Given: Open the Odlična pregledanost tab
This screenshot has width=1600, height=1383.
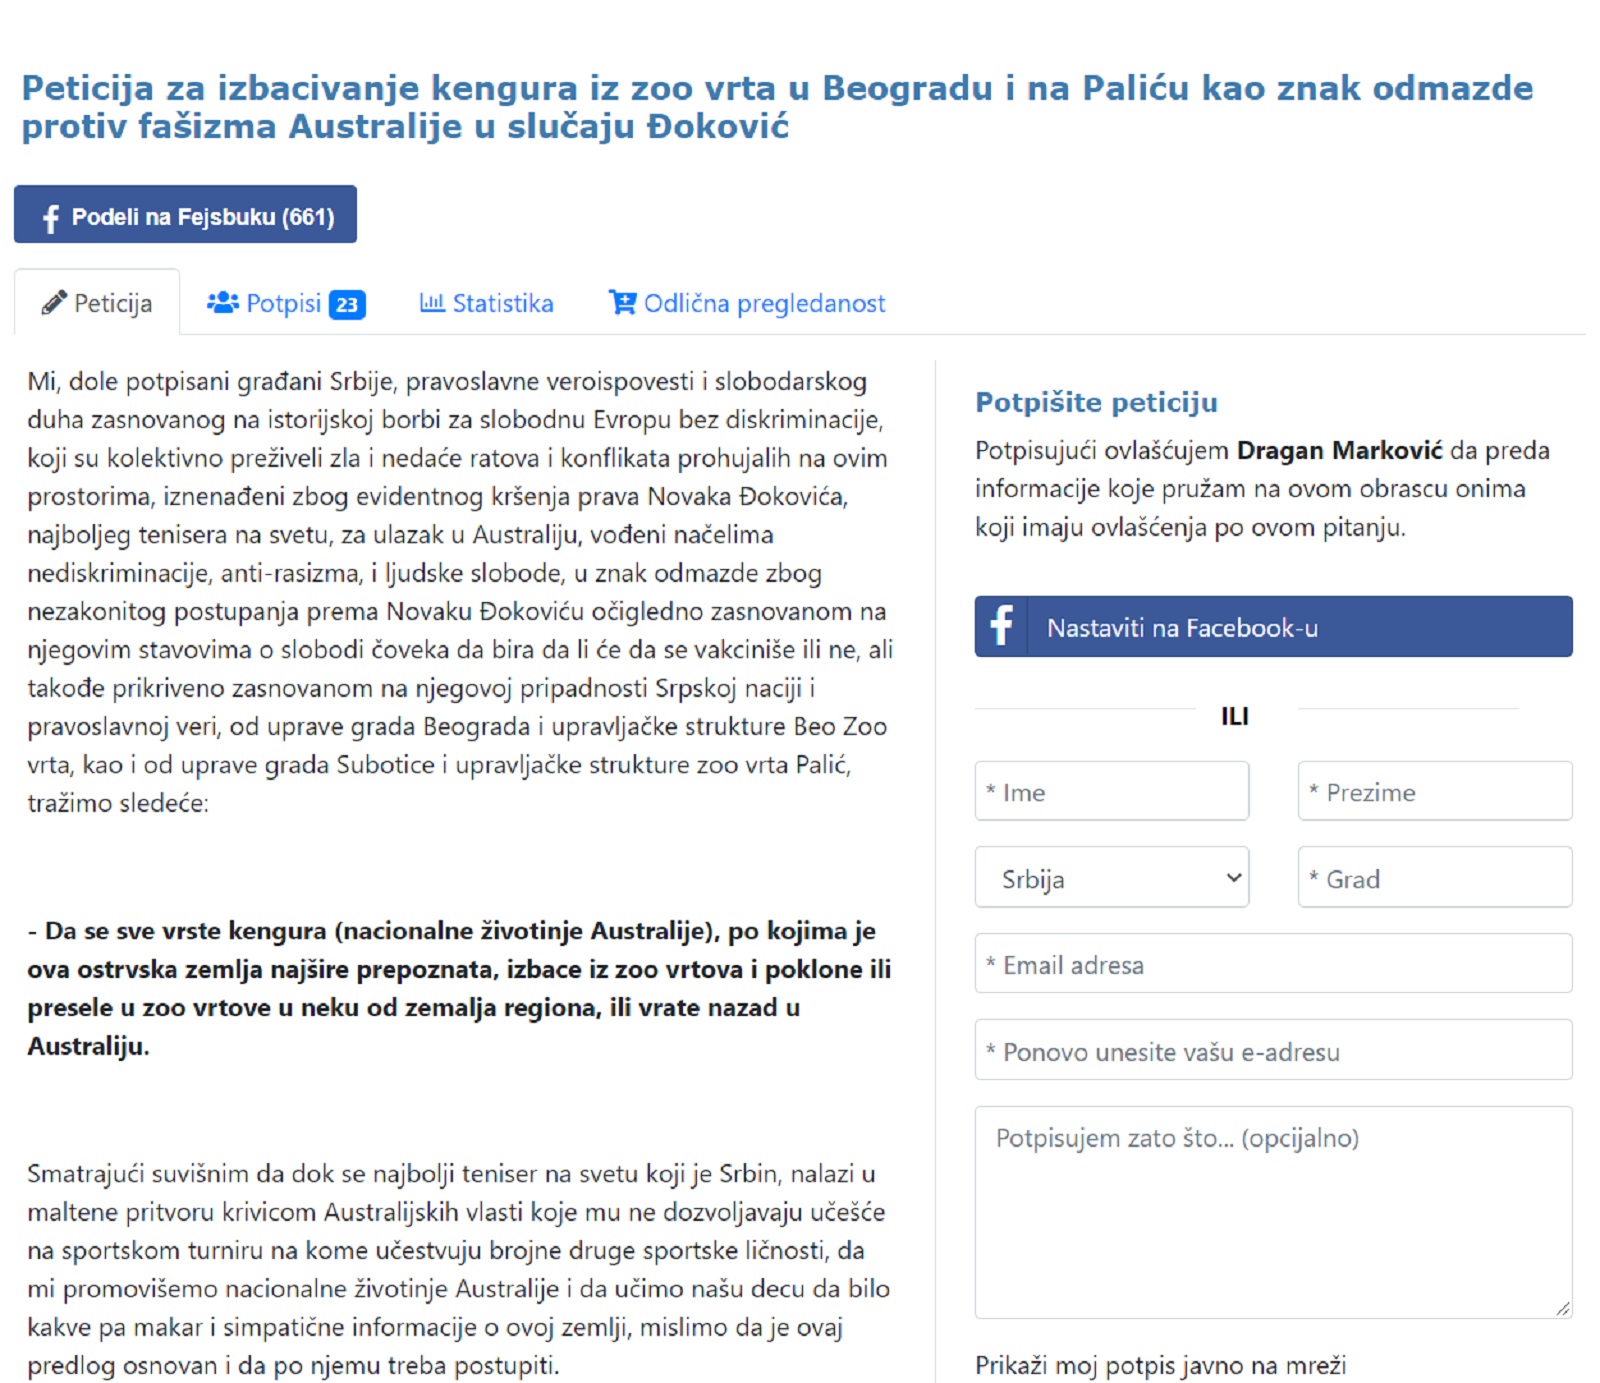Looking at the screenshot, I should (x=764, y=303).
